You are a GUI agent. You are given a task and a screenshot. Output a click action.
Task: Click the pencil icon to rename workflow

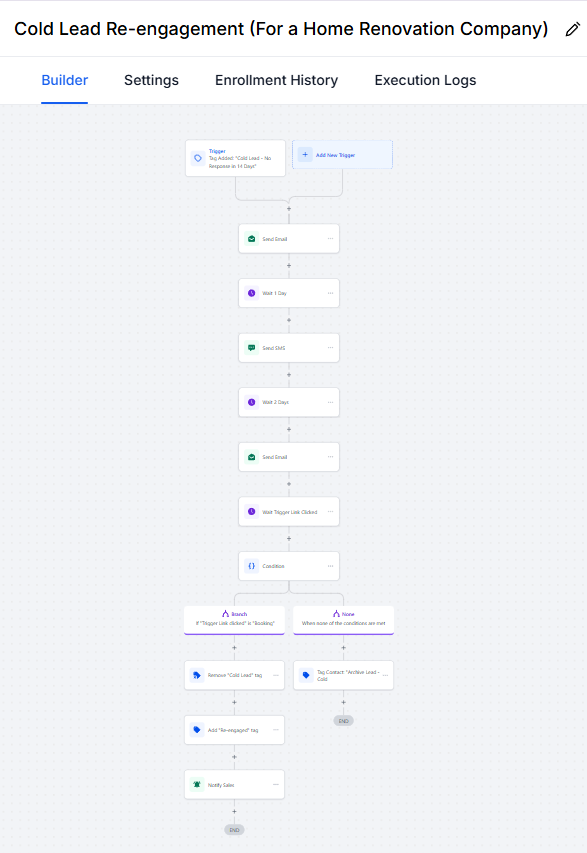572,29
